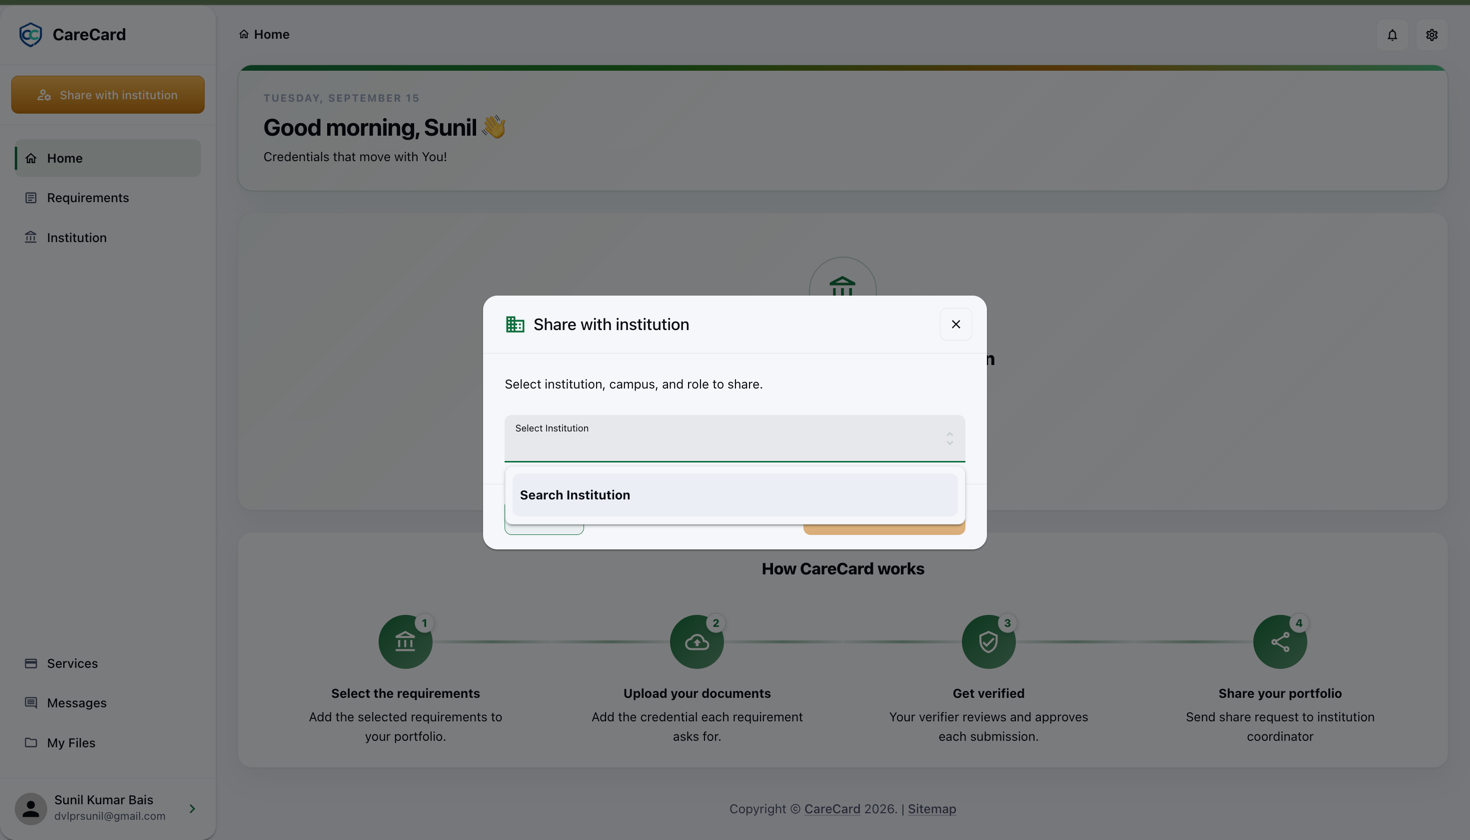Click the CareCard brand name text
This screenshot has height=840, width=1470.
89,35
